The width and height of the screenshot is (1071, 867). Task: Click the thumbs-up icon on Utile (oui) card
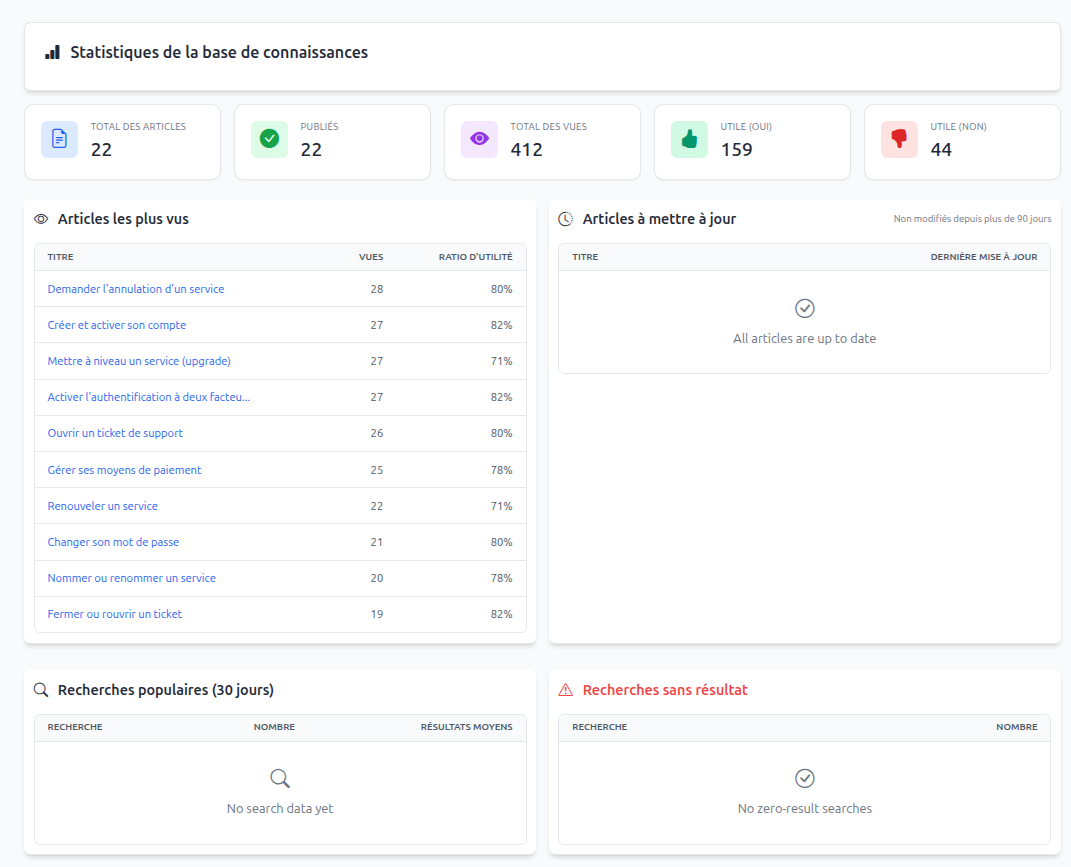[x=688, y=139]
